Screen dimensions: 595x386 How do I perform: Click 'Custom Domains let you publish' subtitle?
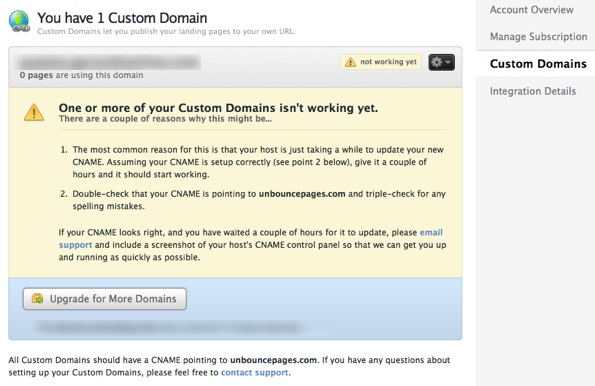(166, 31)
